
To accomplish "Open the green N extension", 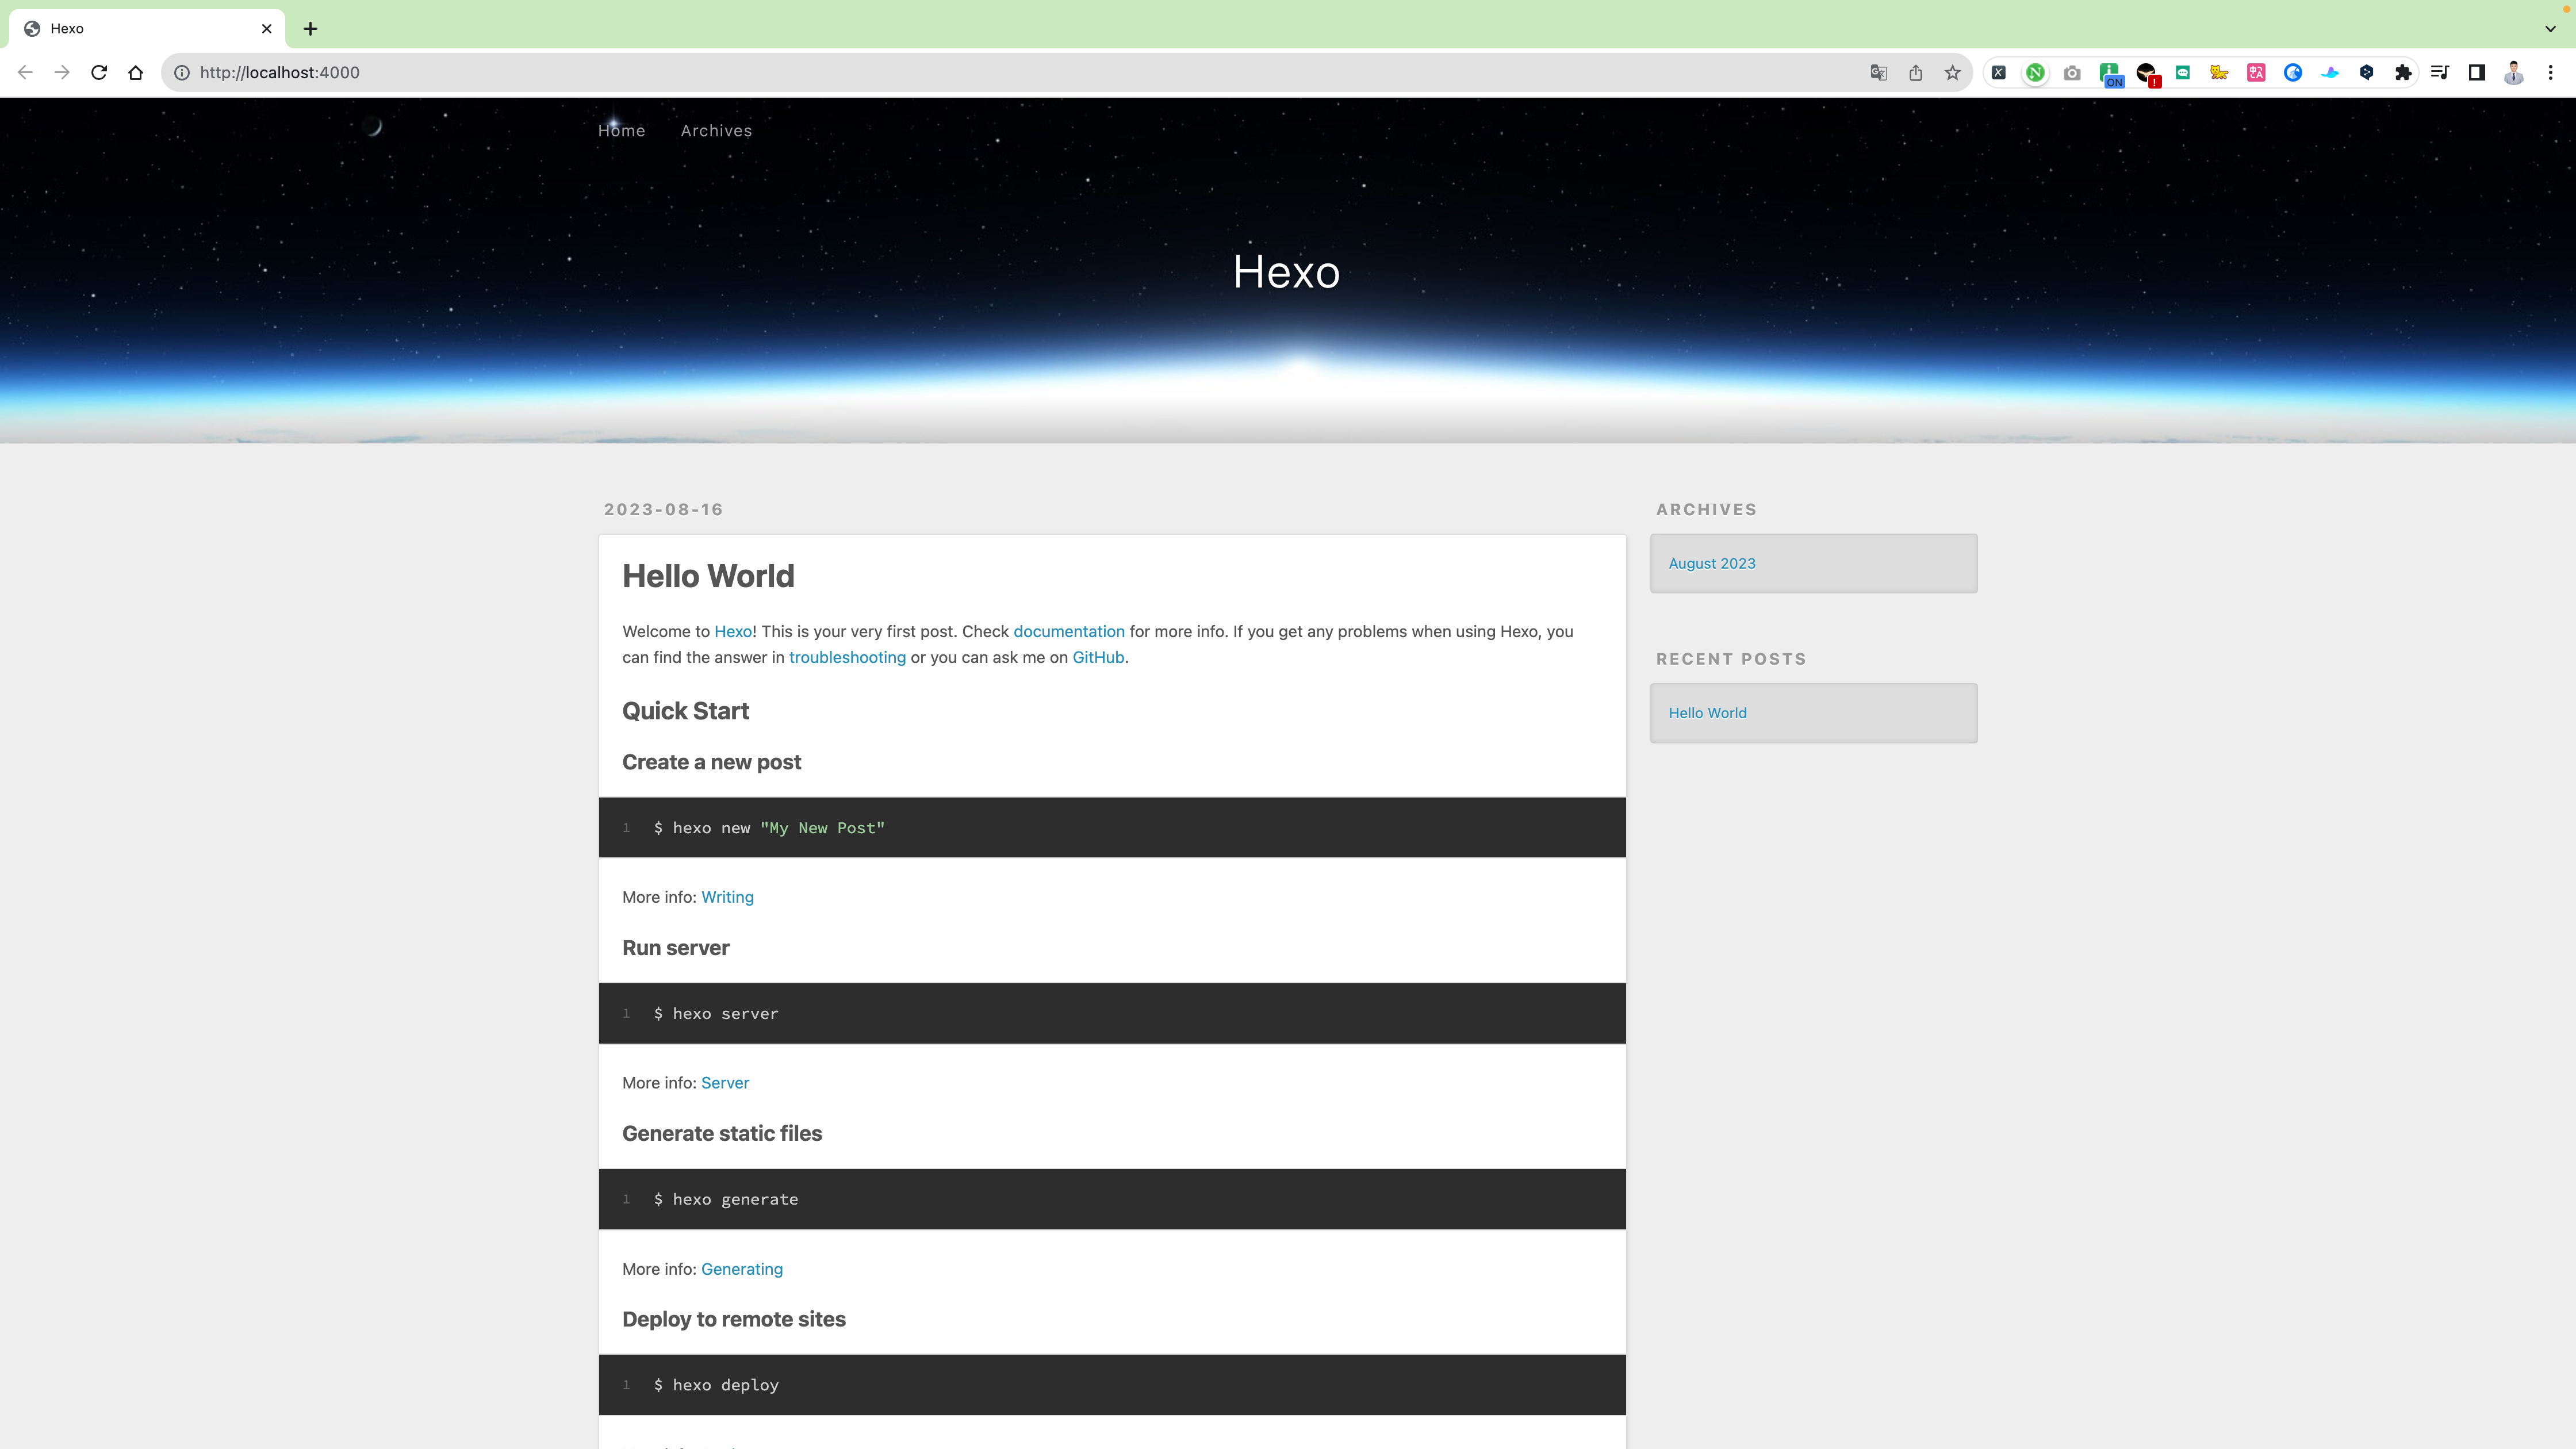I will click(2035, 72).
